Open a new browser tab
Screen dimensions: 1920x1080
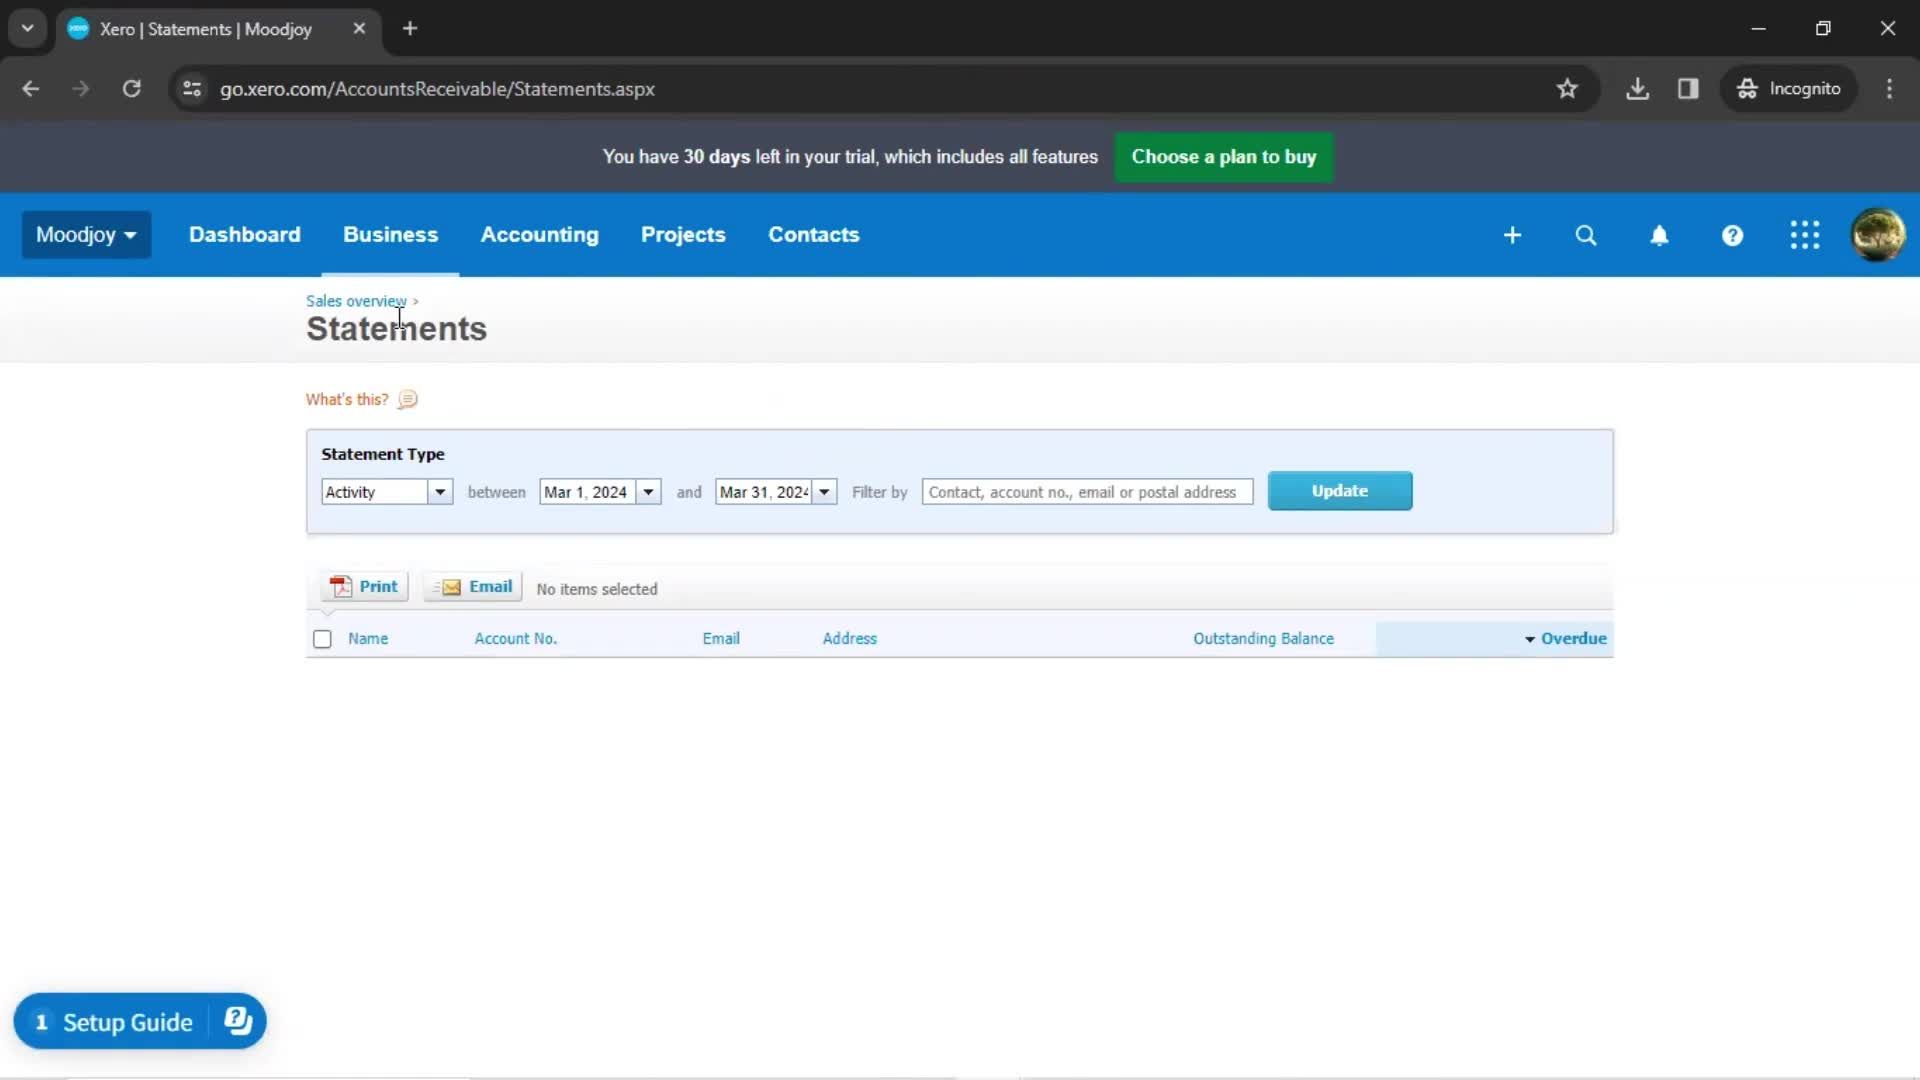click(410, 29)
